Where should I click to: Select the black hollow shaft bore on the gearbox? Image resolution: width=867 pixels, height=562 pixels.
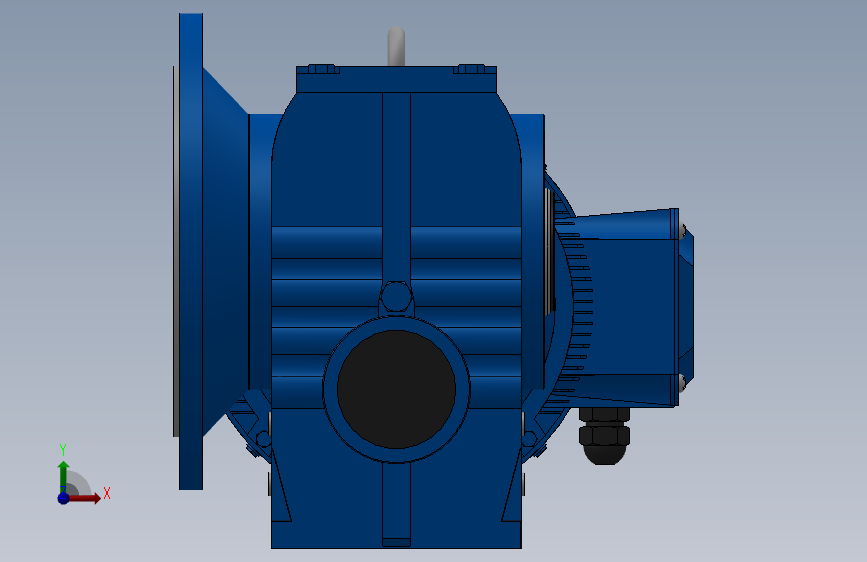point(396,389)
